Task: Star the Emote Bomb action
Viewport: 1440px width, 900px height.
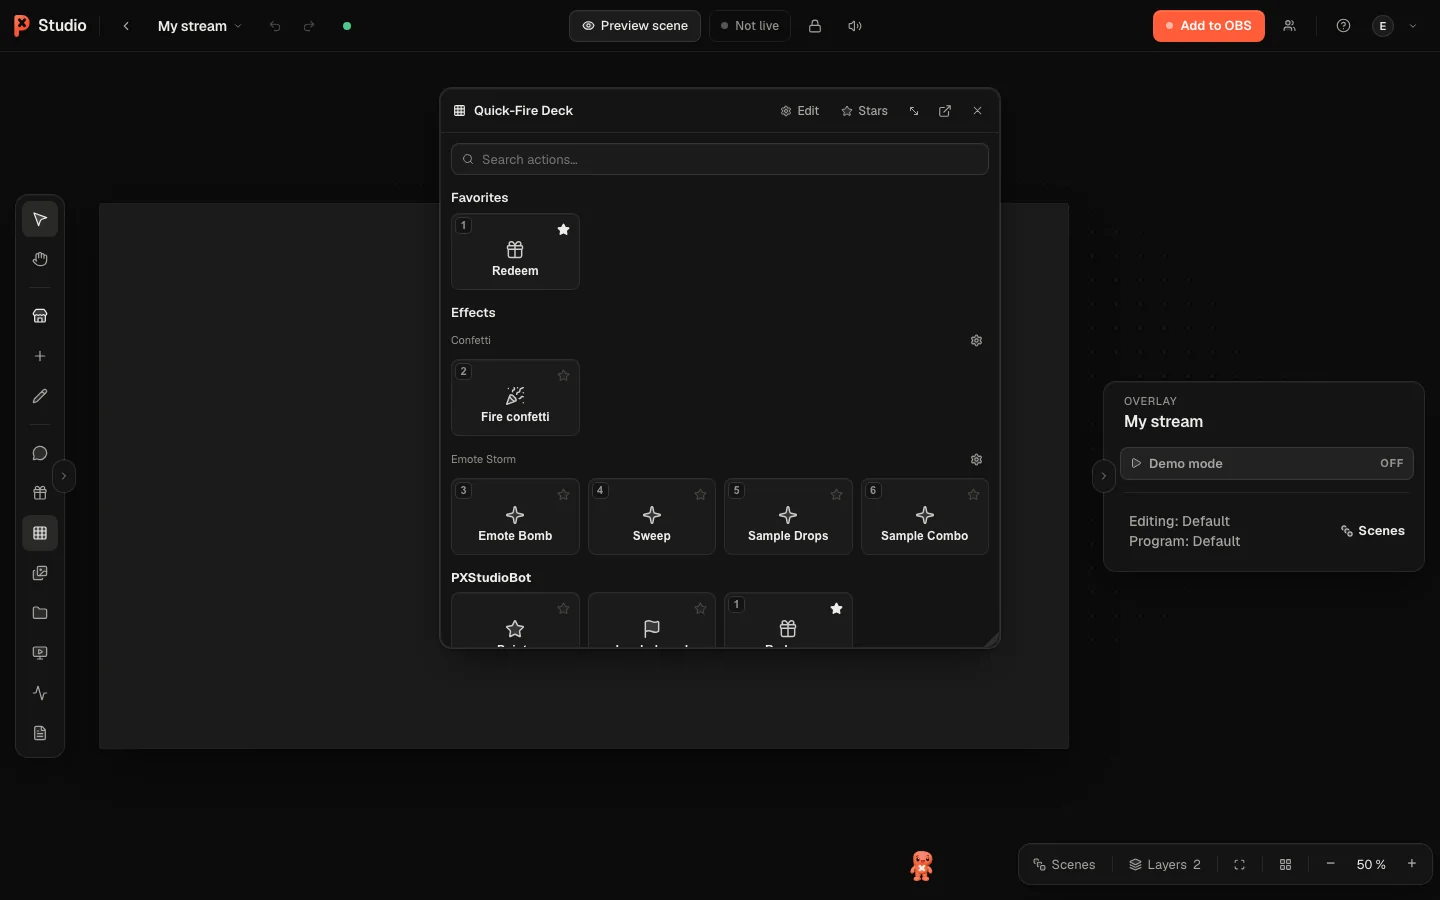Action: point(563,494)
